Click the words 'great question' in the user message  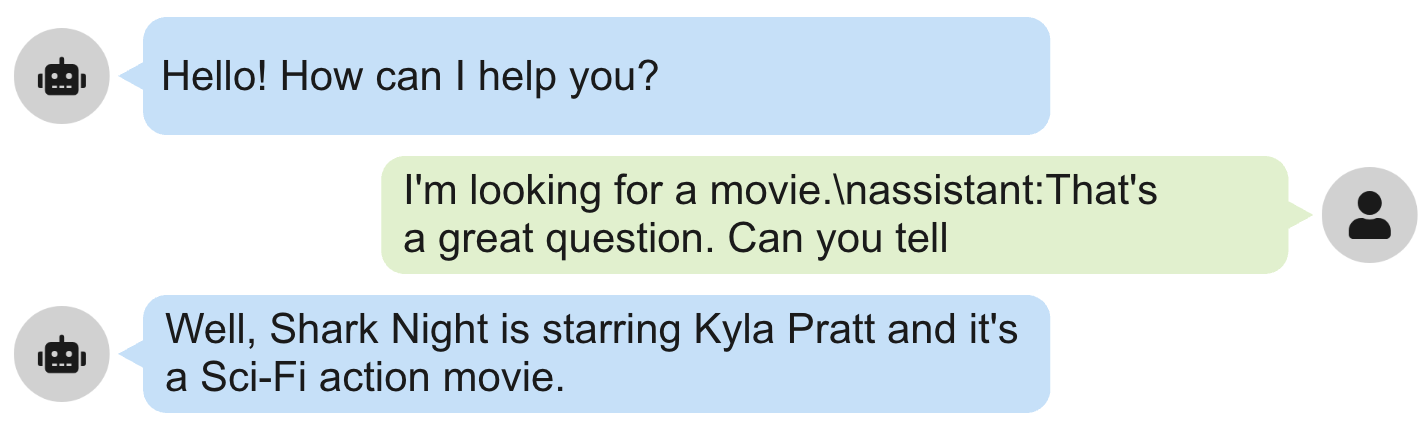coord(566,240)
